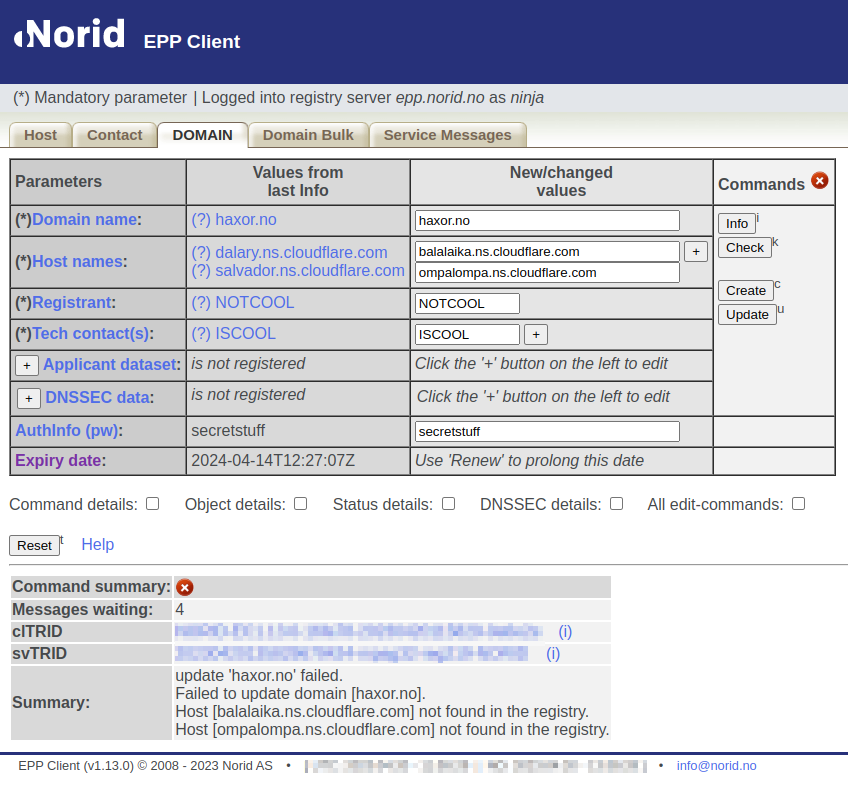Screen dimensions: 848x787
Task: Expand the DNSSEC data section
Action: (29, 399)
